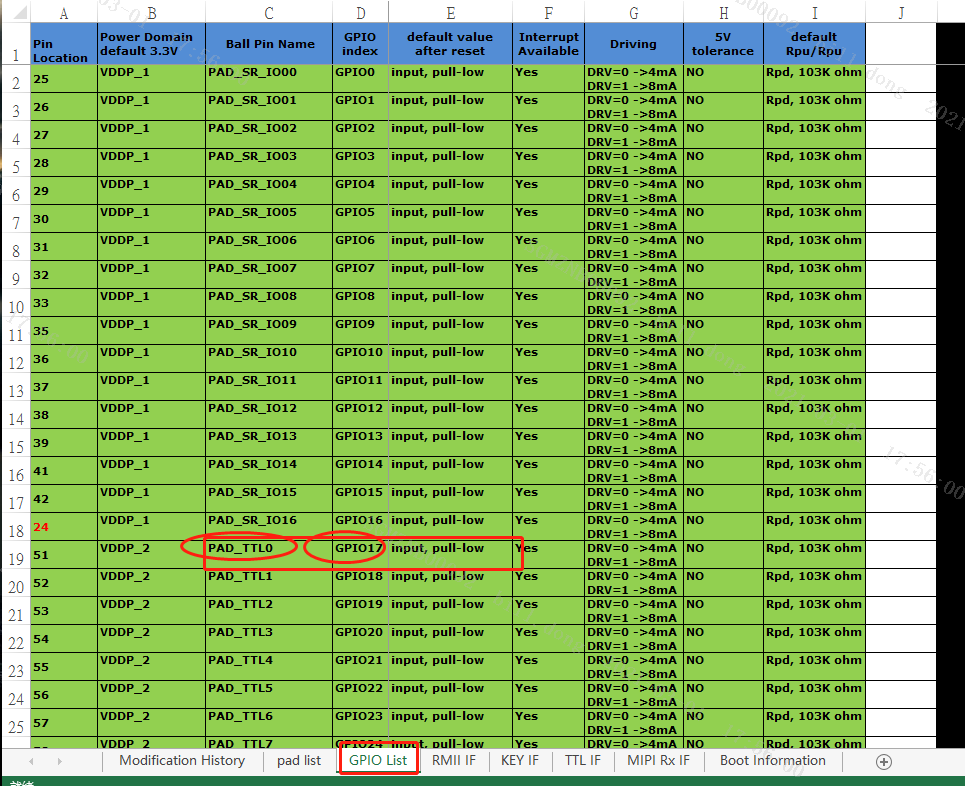Image resolution: width=965 pixels, height=786 pixels.
Task: Select row 18 by its row number
Action: tap(14, 527)
